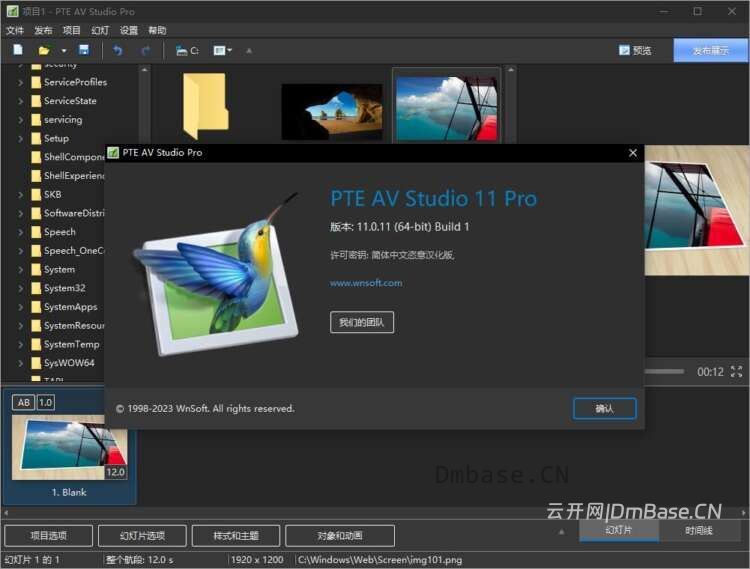Viewport: 750px width, 569px height.
Task: Click the folder tree scroll-up arrow
Action: coord(144,69)
